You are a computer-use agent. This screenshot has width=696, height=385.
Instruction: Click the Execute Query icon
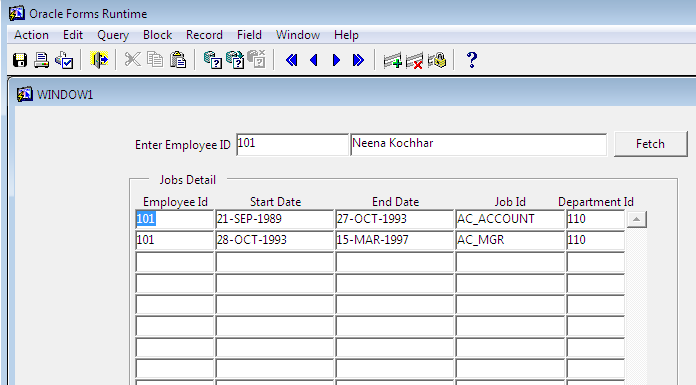pyautogui.click(x=235, y=60)
